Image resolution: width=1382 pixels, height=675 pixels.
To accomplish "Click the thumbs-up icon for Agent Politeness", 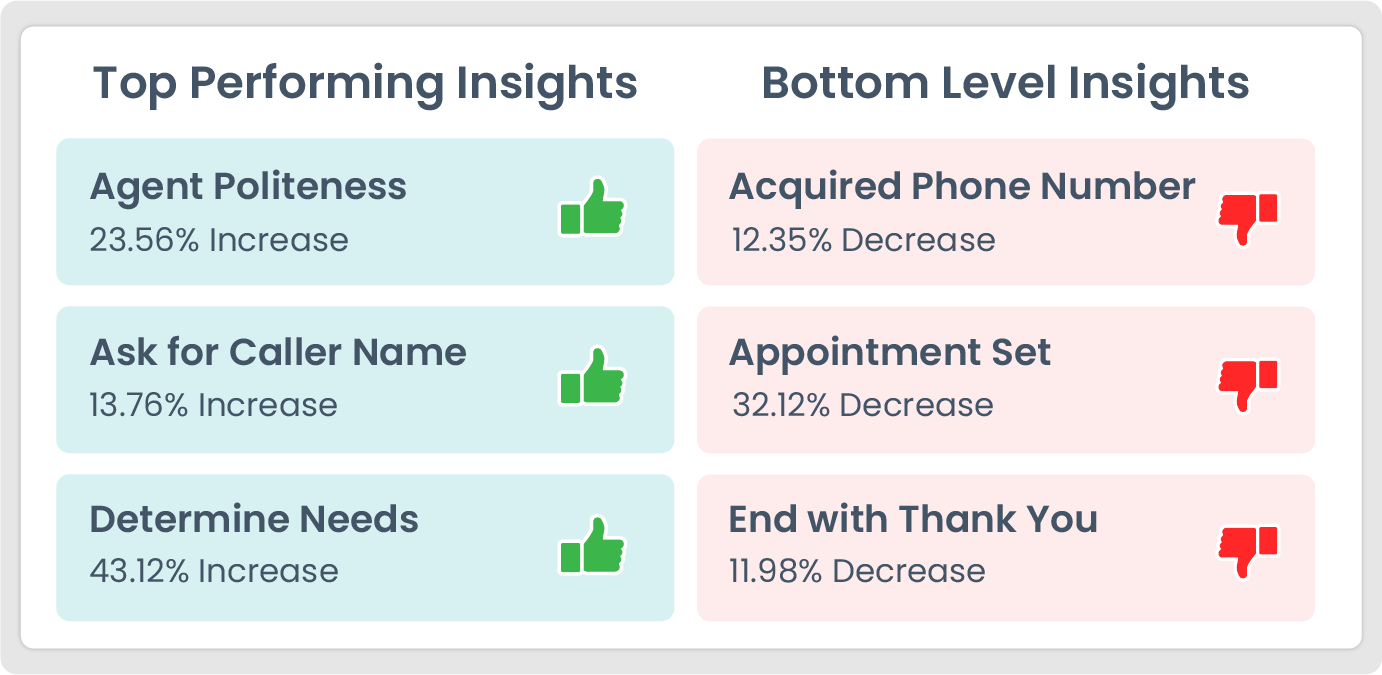I will (591, 208).
